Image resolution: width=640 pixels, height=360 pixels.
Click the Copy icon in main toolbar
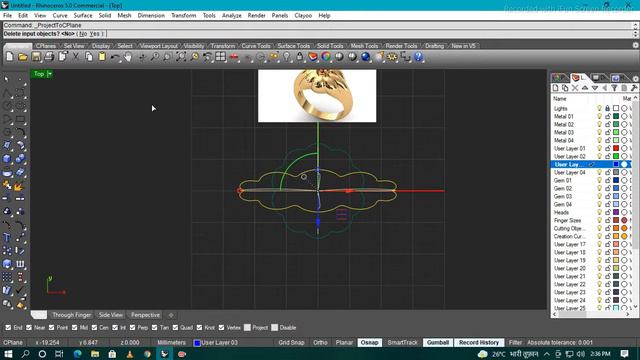[89, 57]
